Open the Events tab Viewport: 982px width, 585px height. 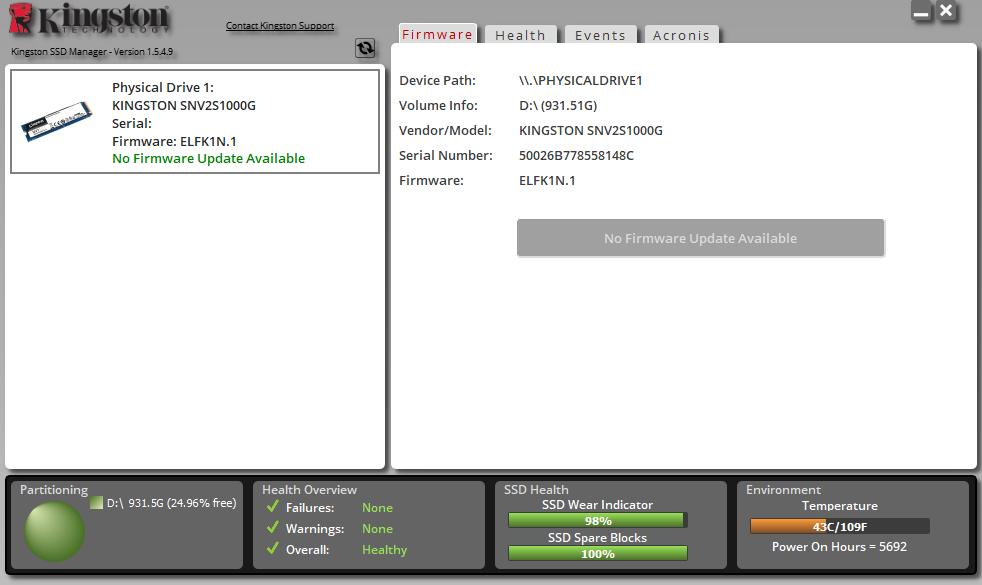click(600, 35)
